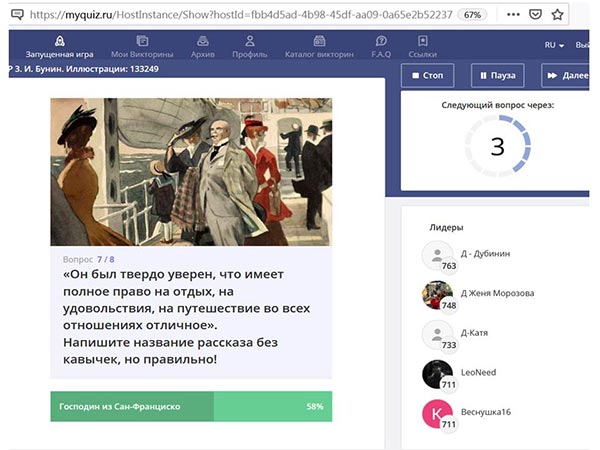This screenshot has height=450, width=600.
Task: Open the 'Ссылки' menu item
Action: click(x=422, y=47)
